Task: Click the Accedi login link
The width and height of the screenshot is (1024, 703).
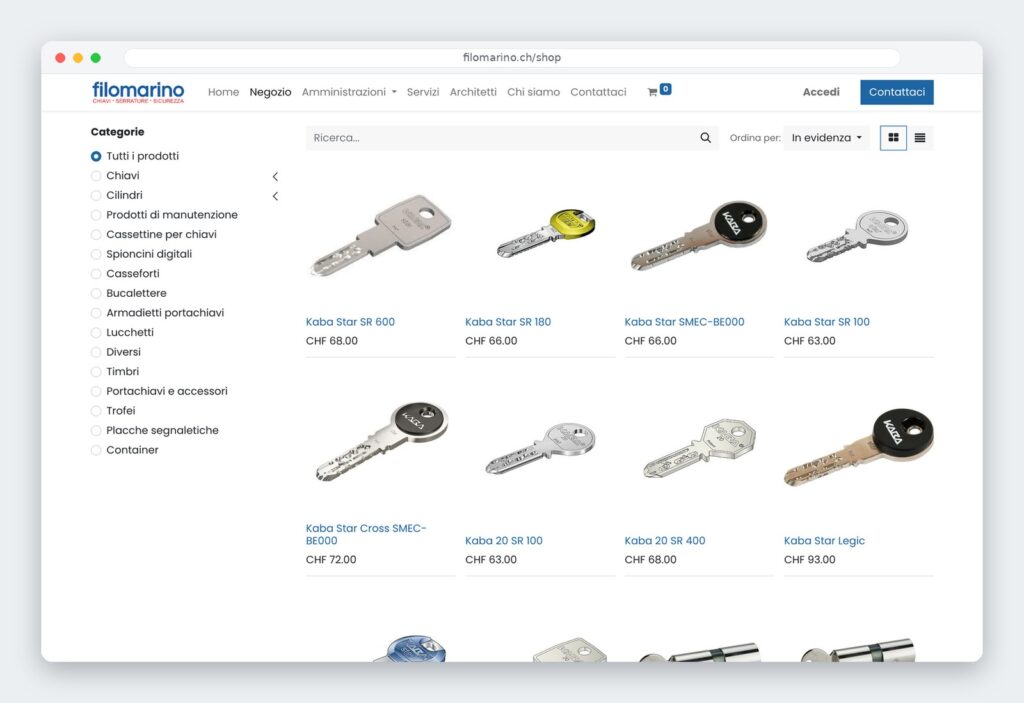Action: [821, 92]
